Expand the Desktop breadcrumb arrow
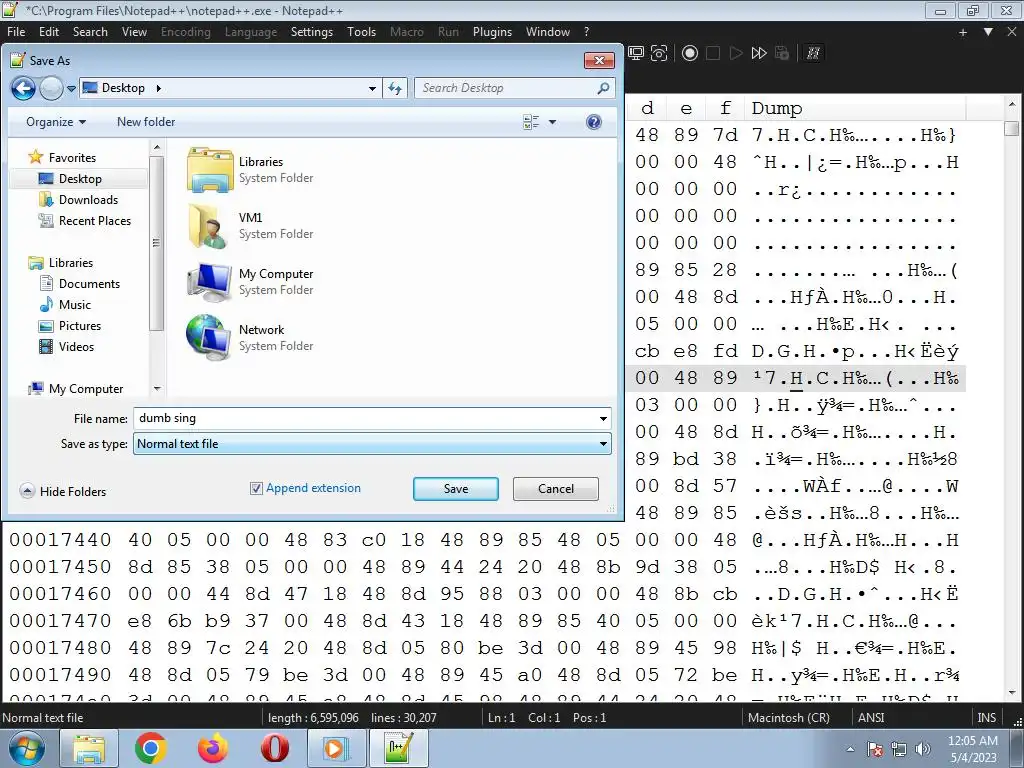The height and width of the screenshot is (768, 1024). pos(159,88)
